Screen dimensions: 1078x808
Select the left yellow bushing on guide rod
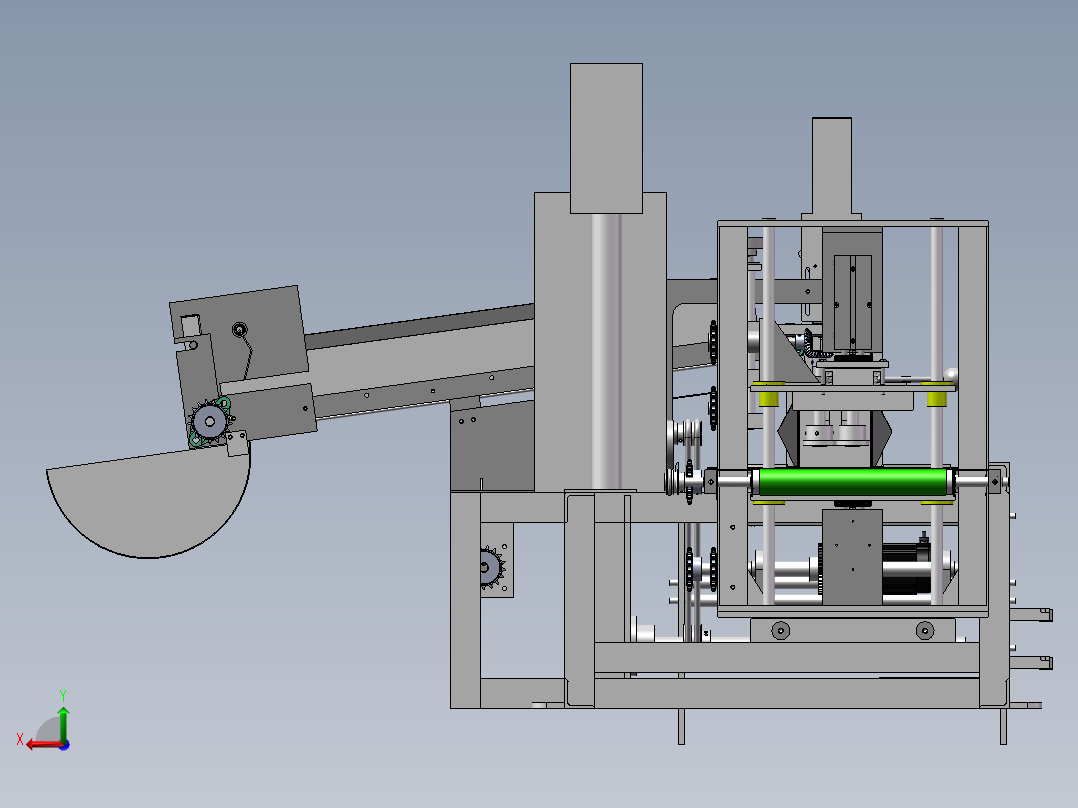pyautogui.click(x=769, y=397)
